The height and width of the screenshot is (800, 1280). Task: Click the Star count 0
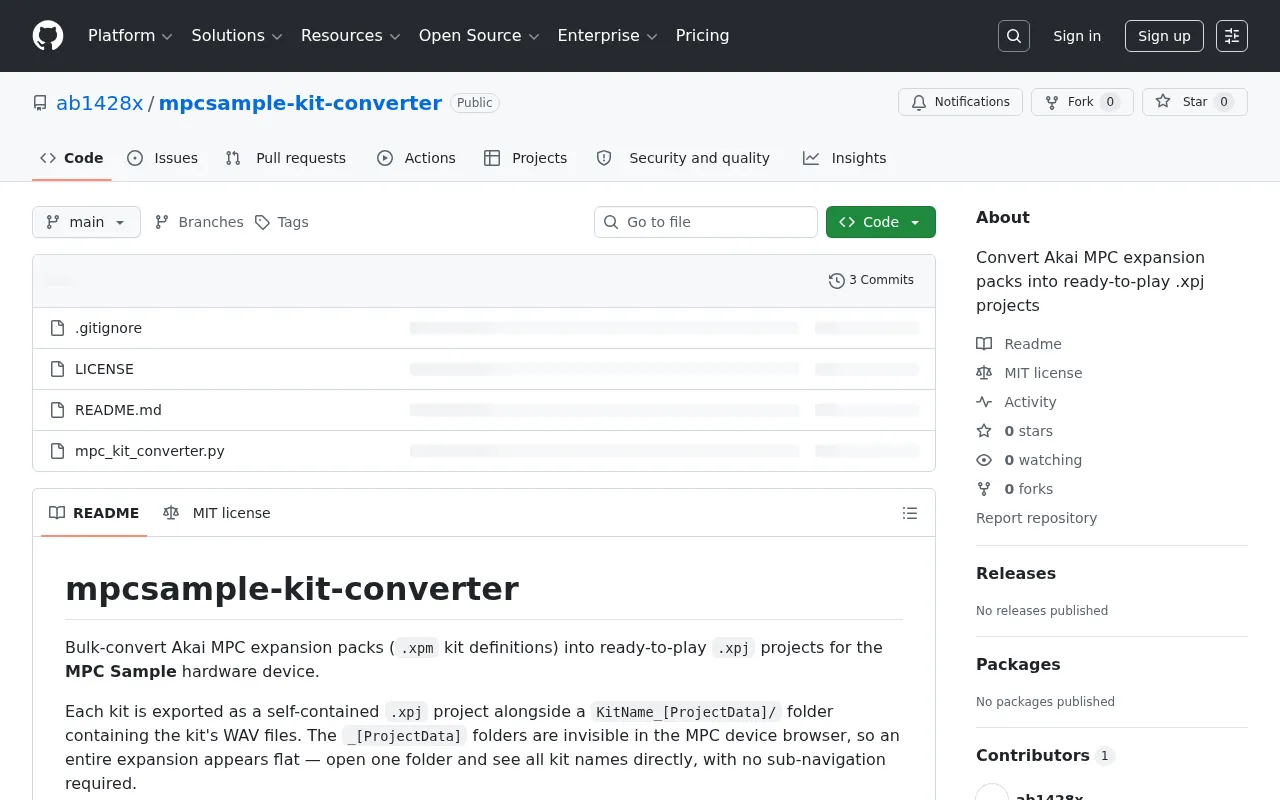click(x=1224, y=102)
